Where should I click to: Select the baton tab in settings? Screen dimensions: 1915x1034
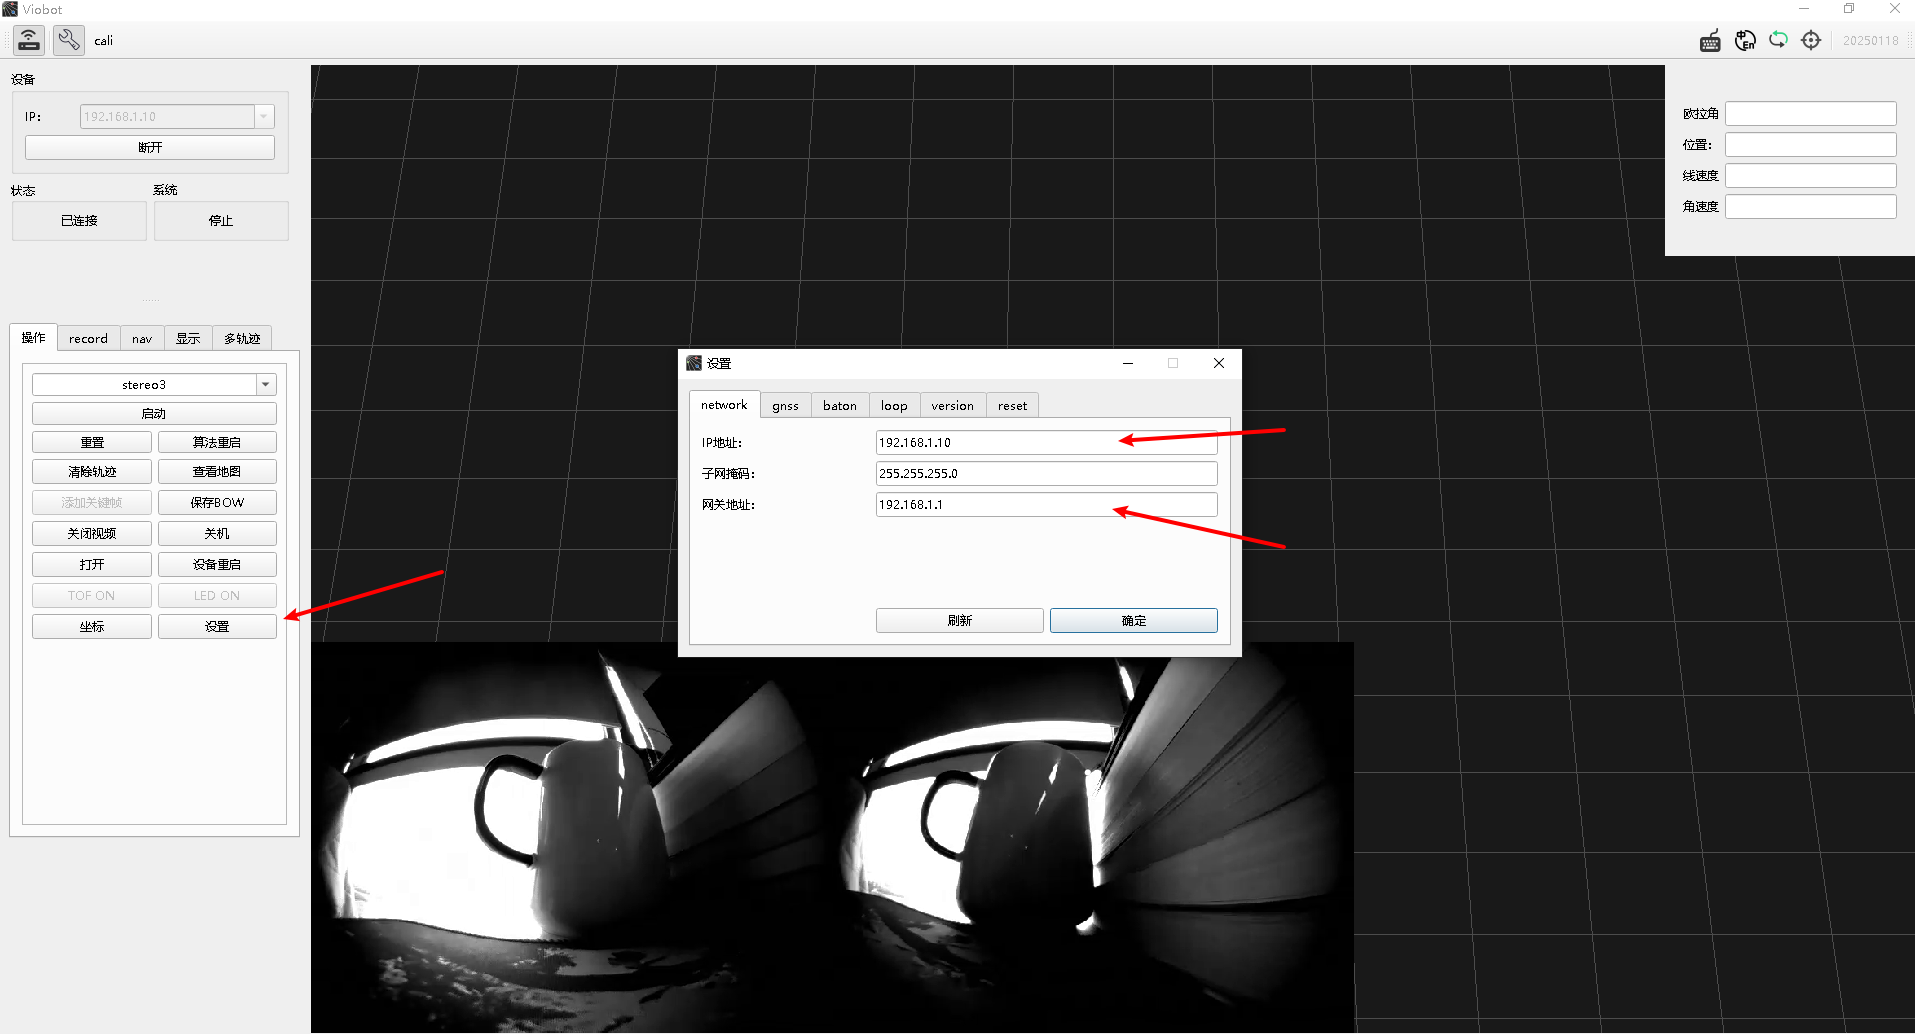(840, 406)
